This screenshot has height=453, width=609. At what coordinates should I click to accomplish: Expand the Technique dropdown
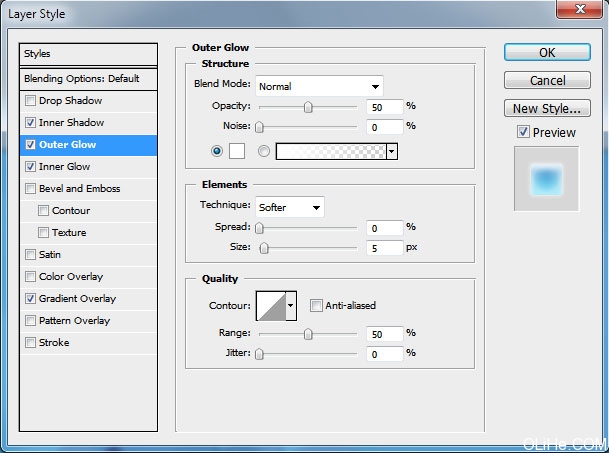(290, 207)
